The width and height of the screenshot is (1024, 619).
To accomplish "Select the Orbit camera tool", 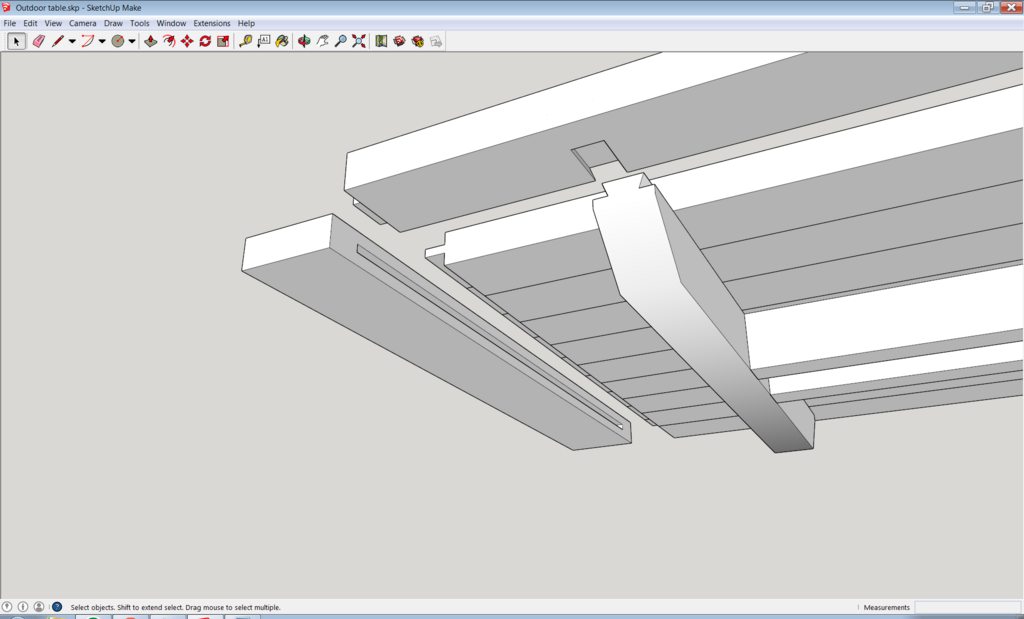I will click(304, 41).
